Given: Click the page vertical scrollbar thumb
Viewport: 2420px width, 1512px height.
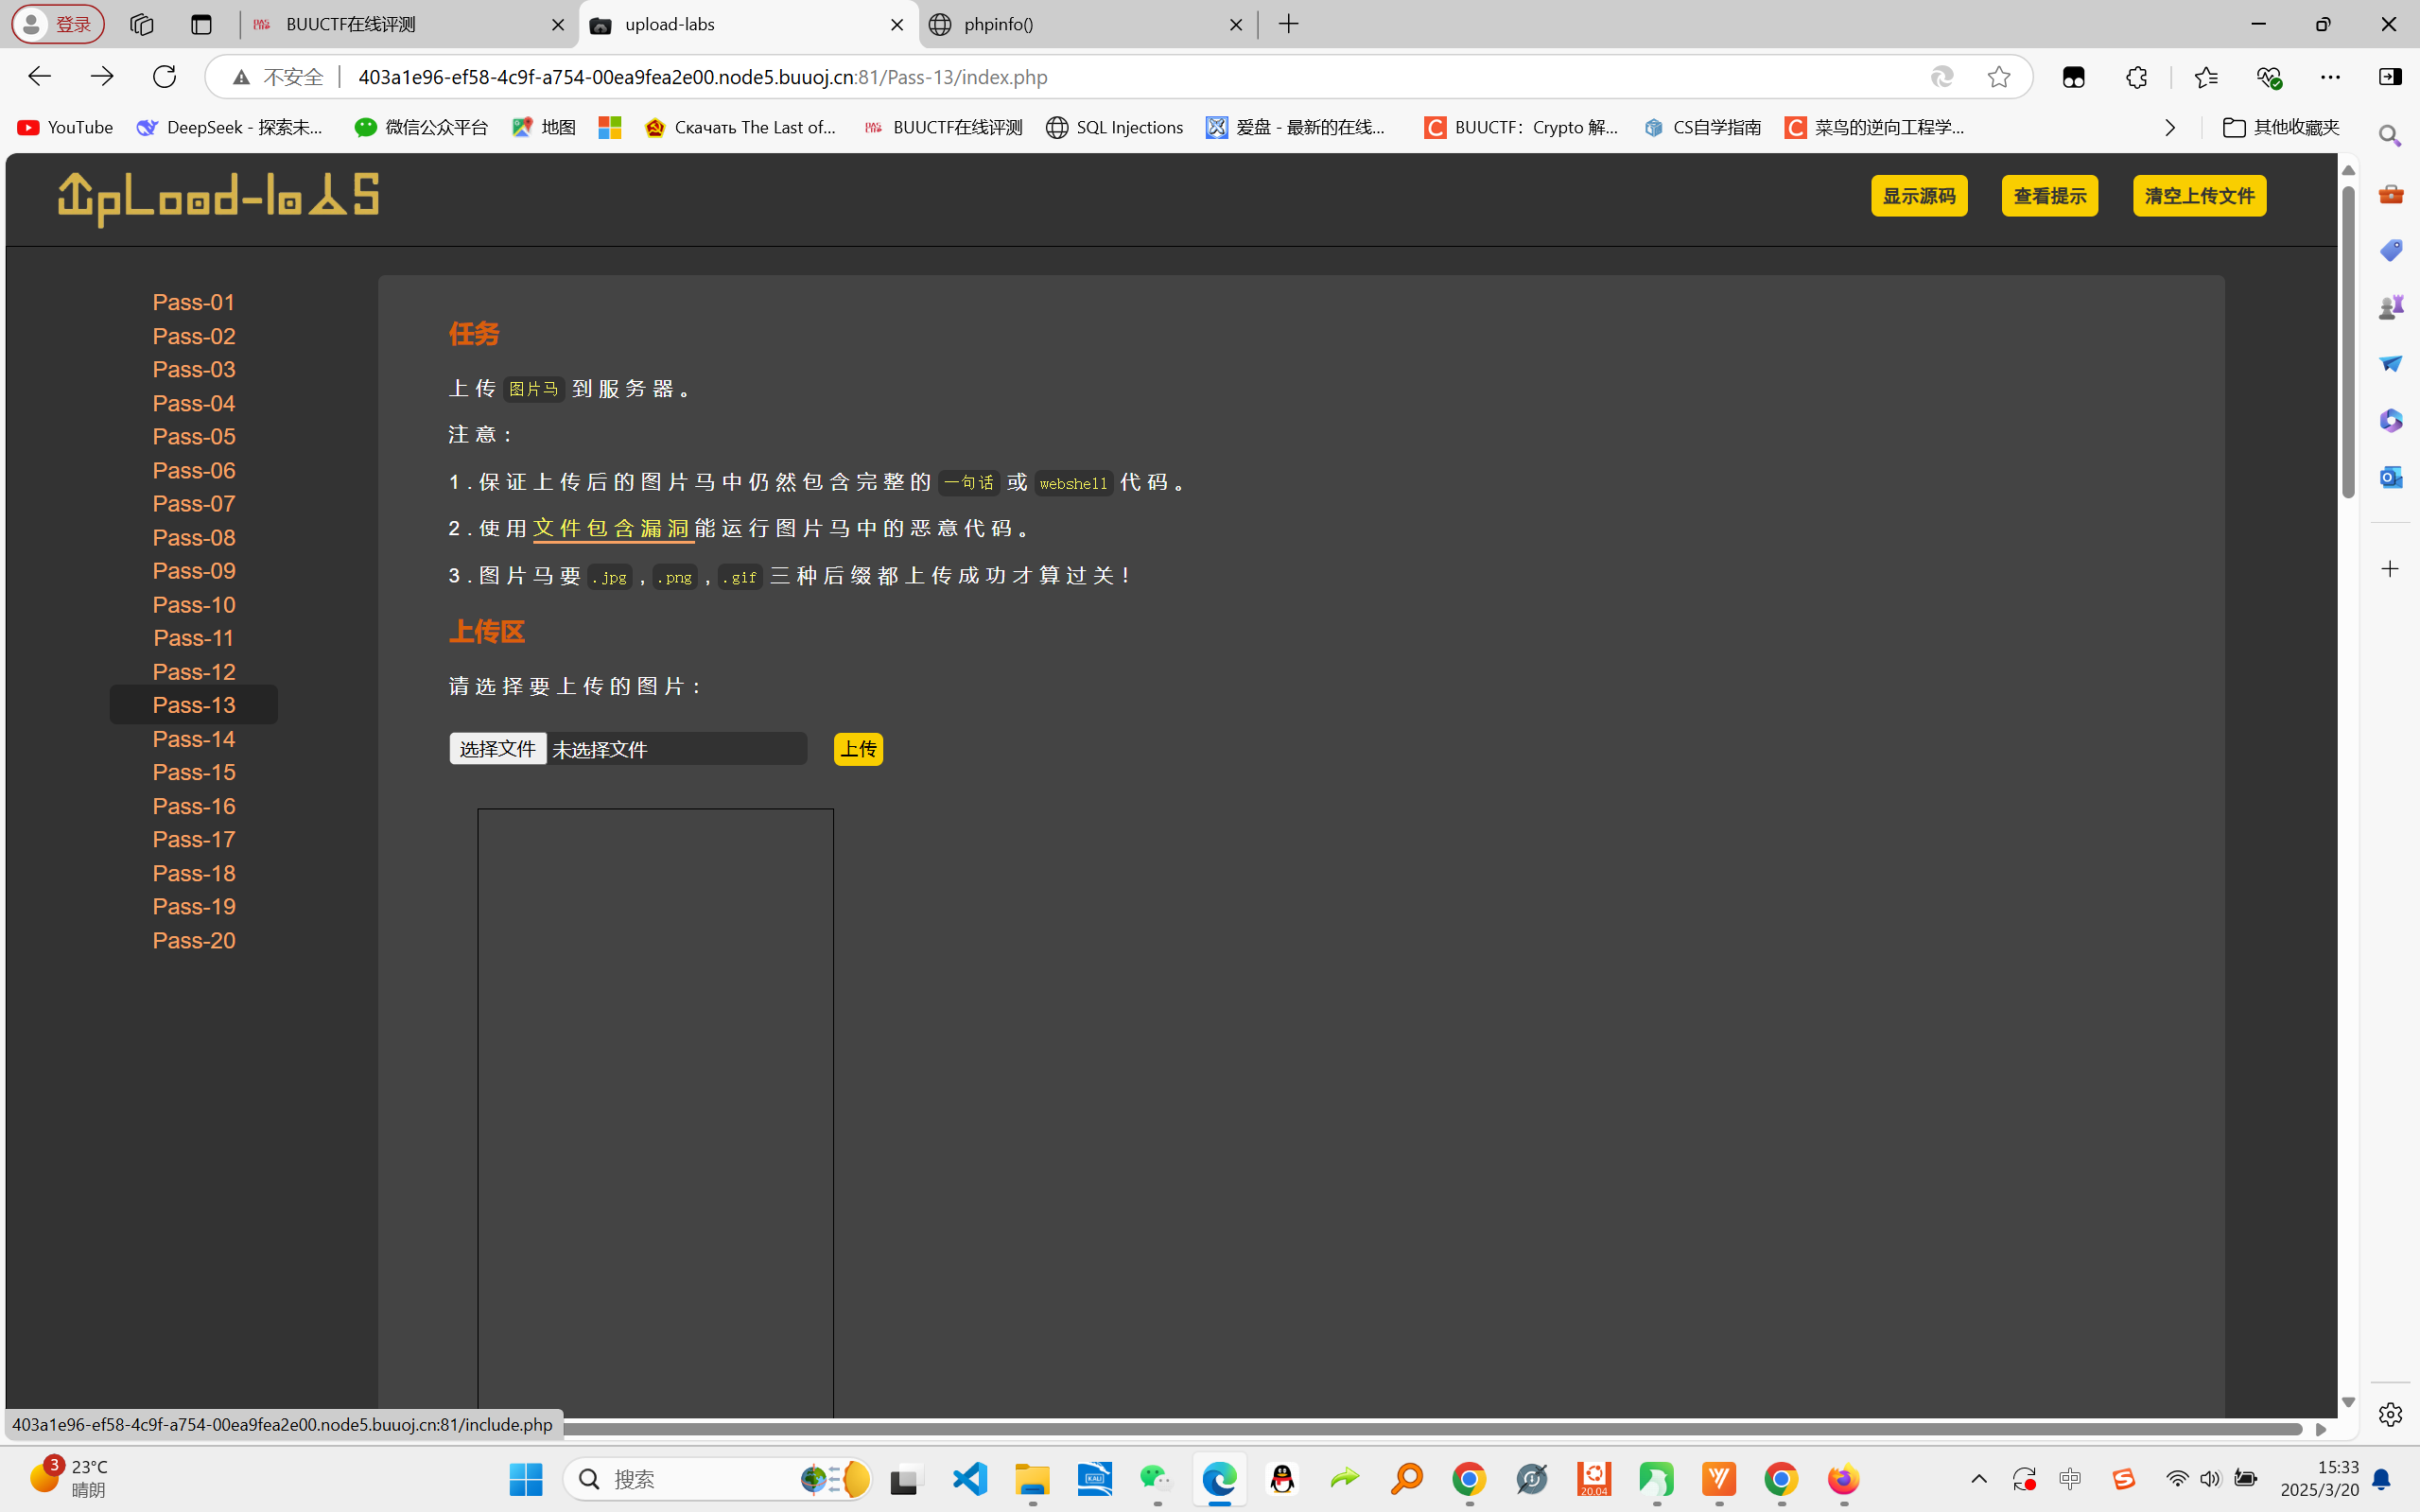Looking at the screenshot, I should (x=2348, y=340).
